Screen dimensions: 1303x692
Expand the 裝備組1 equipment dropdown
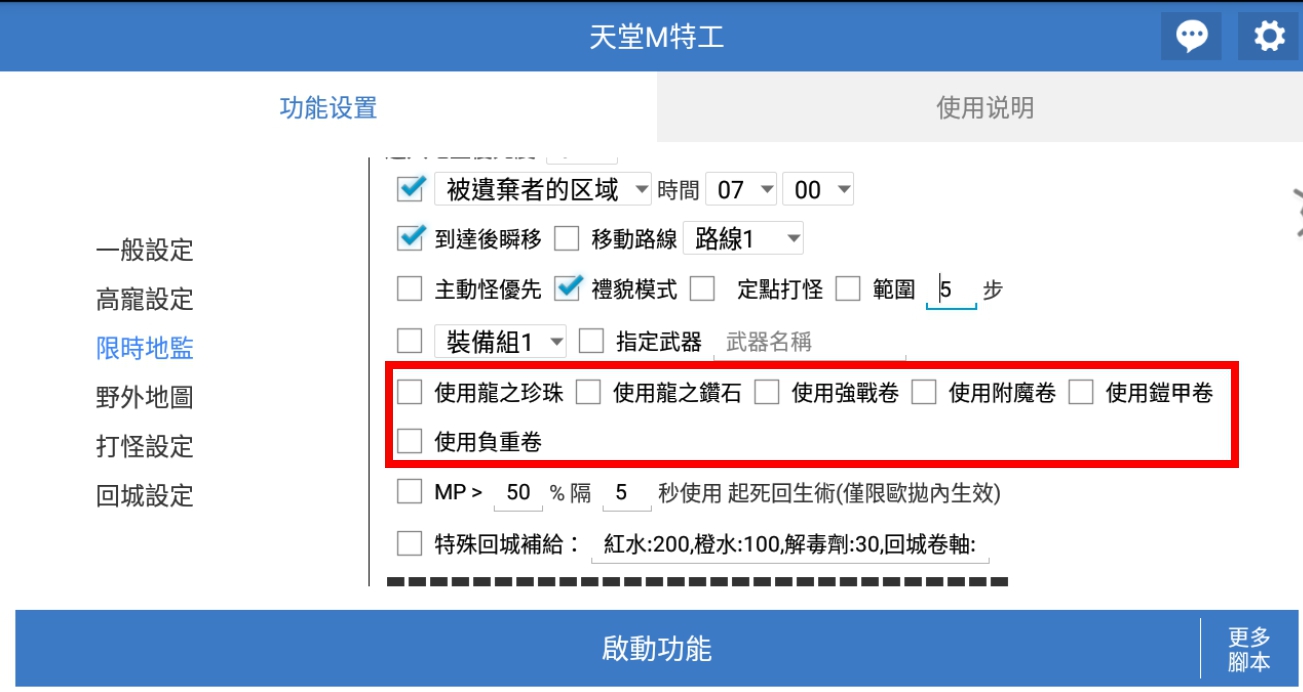(x=502, y=342)
